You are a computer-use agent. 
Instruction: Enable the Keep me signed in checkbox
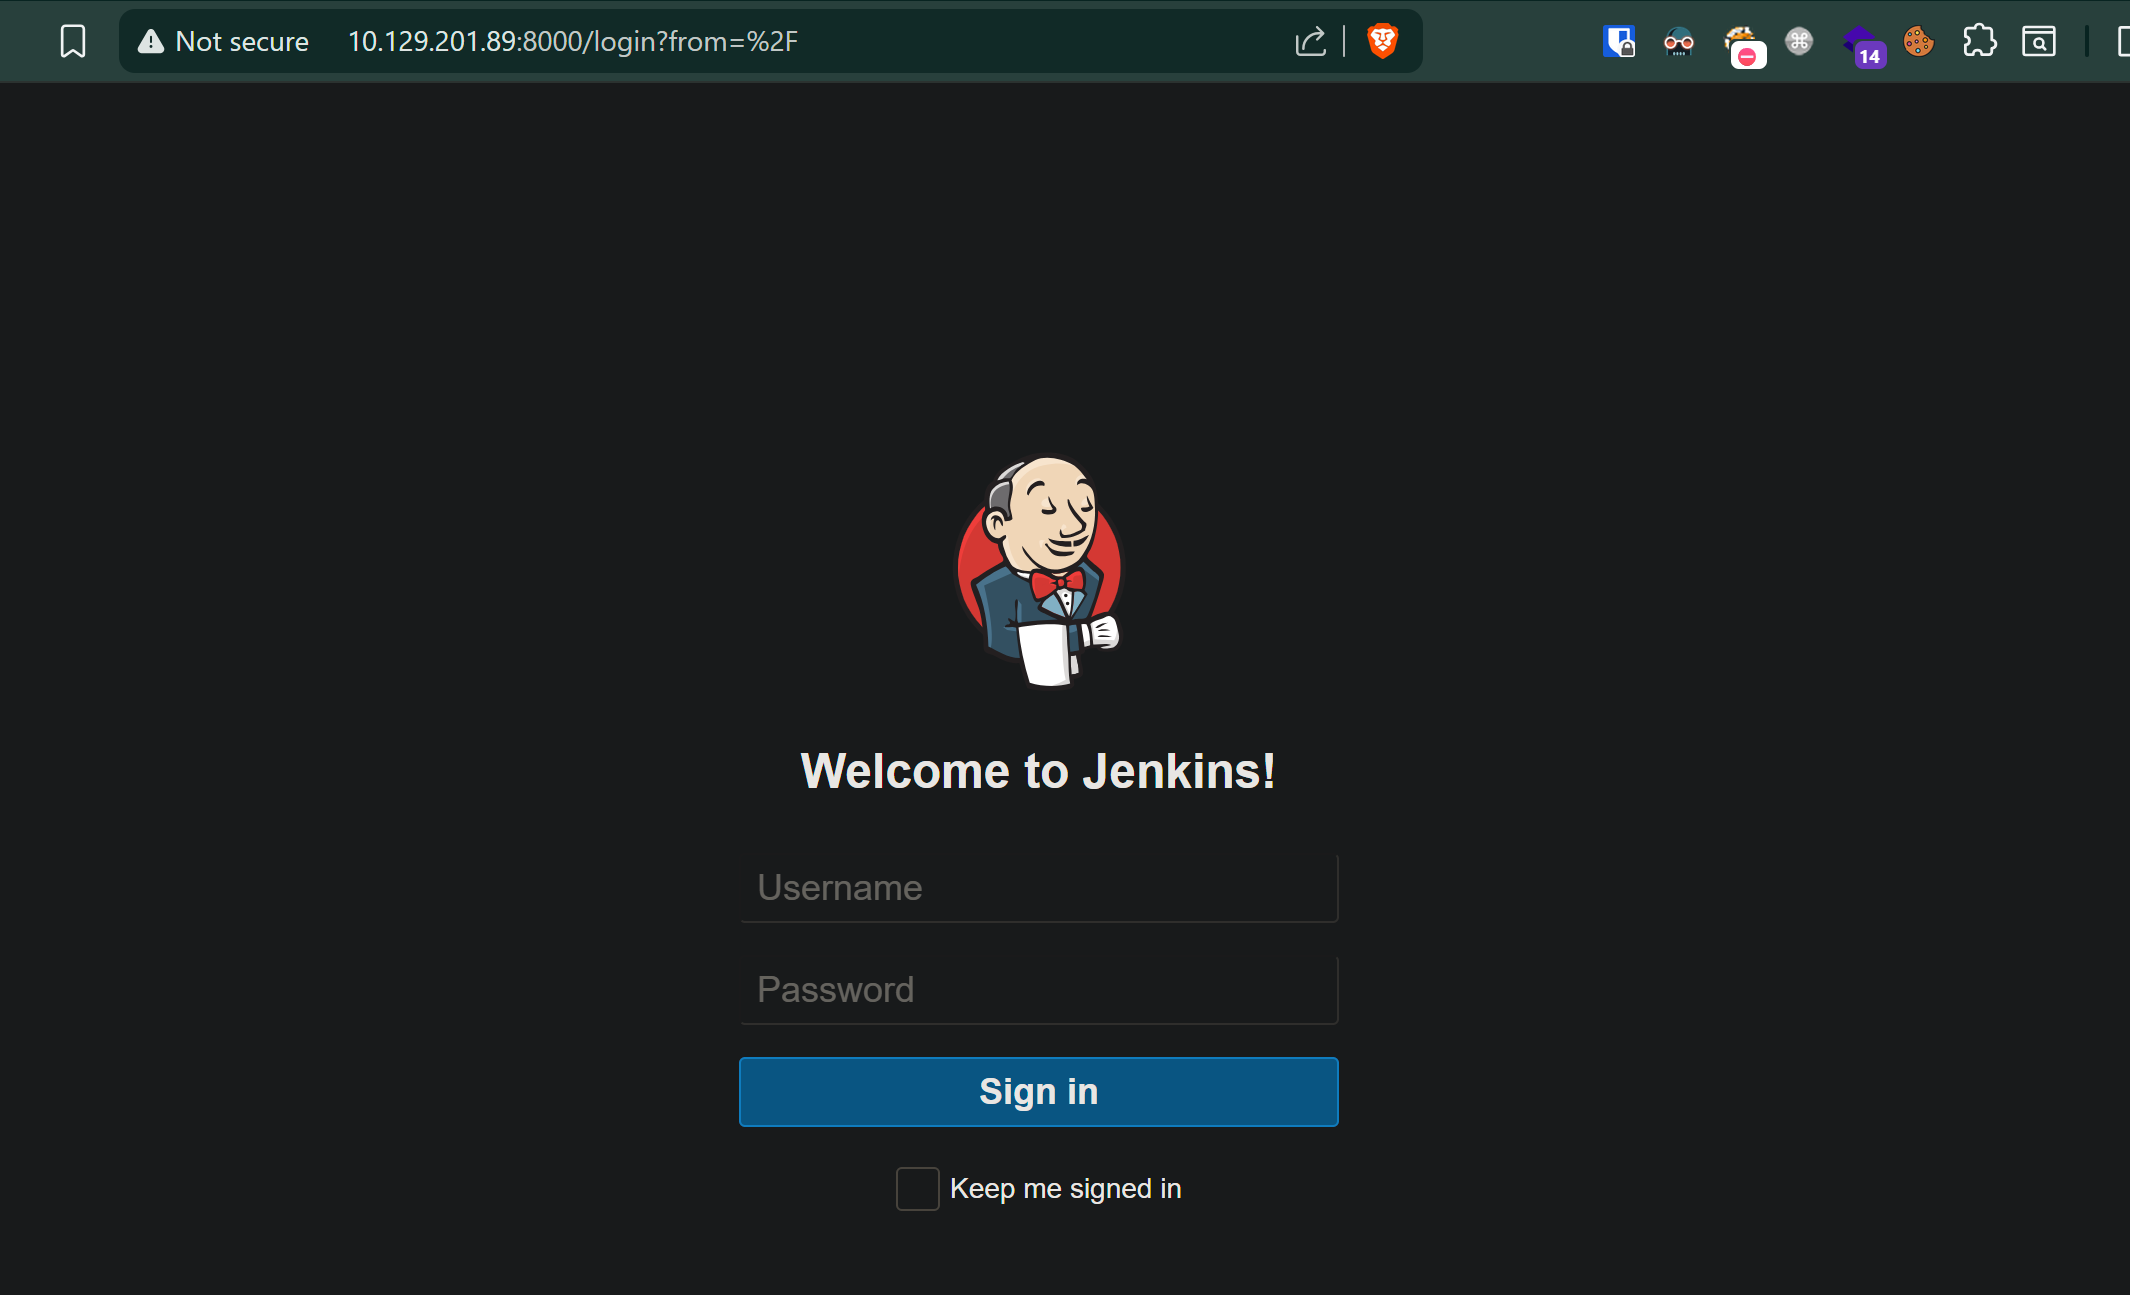tap(917, 1189)
